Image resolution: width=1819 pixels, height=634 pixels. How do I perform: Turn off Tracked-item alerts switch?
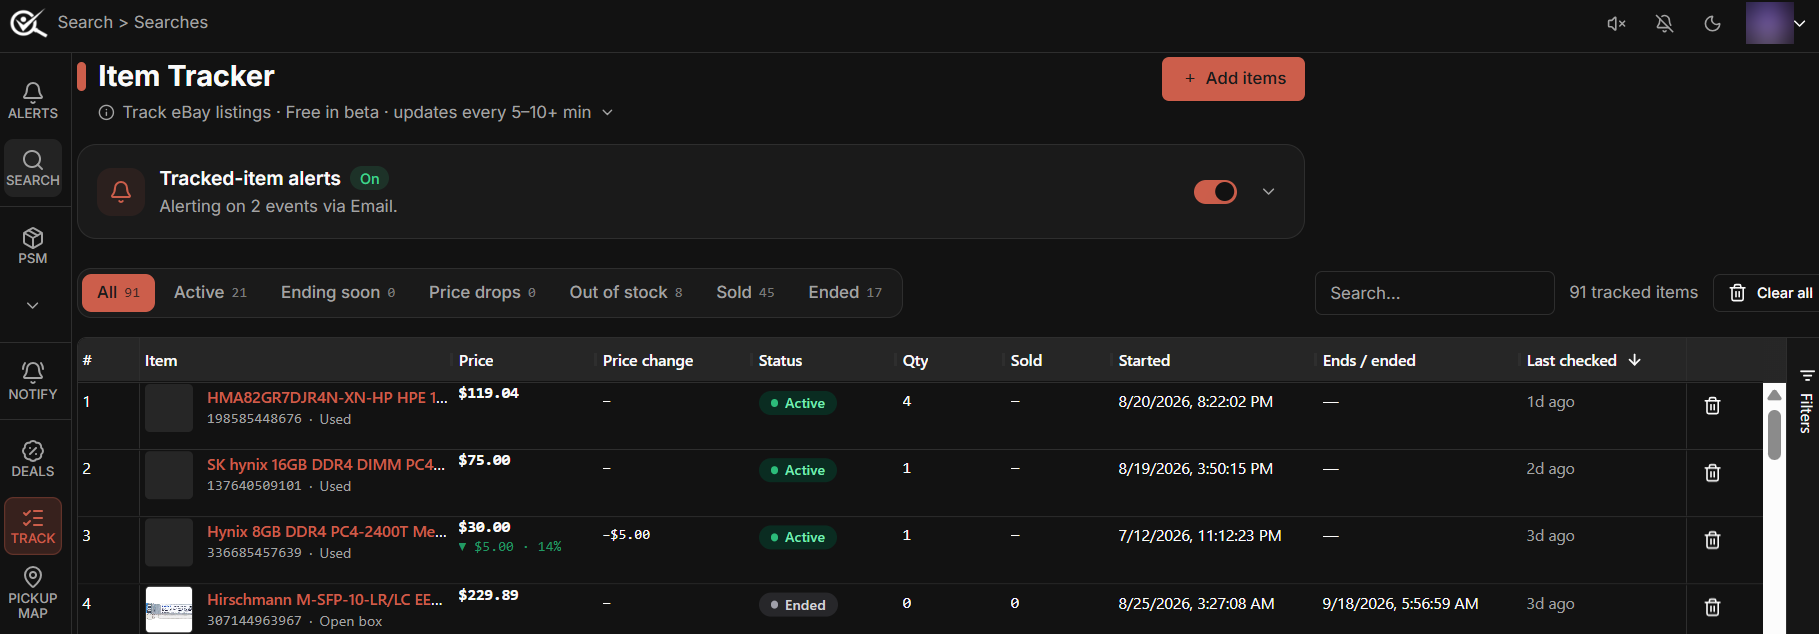tap(1215, 192)
